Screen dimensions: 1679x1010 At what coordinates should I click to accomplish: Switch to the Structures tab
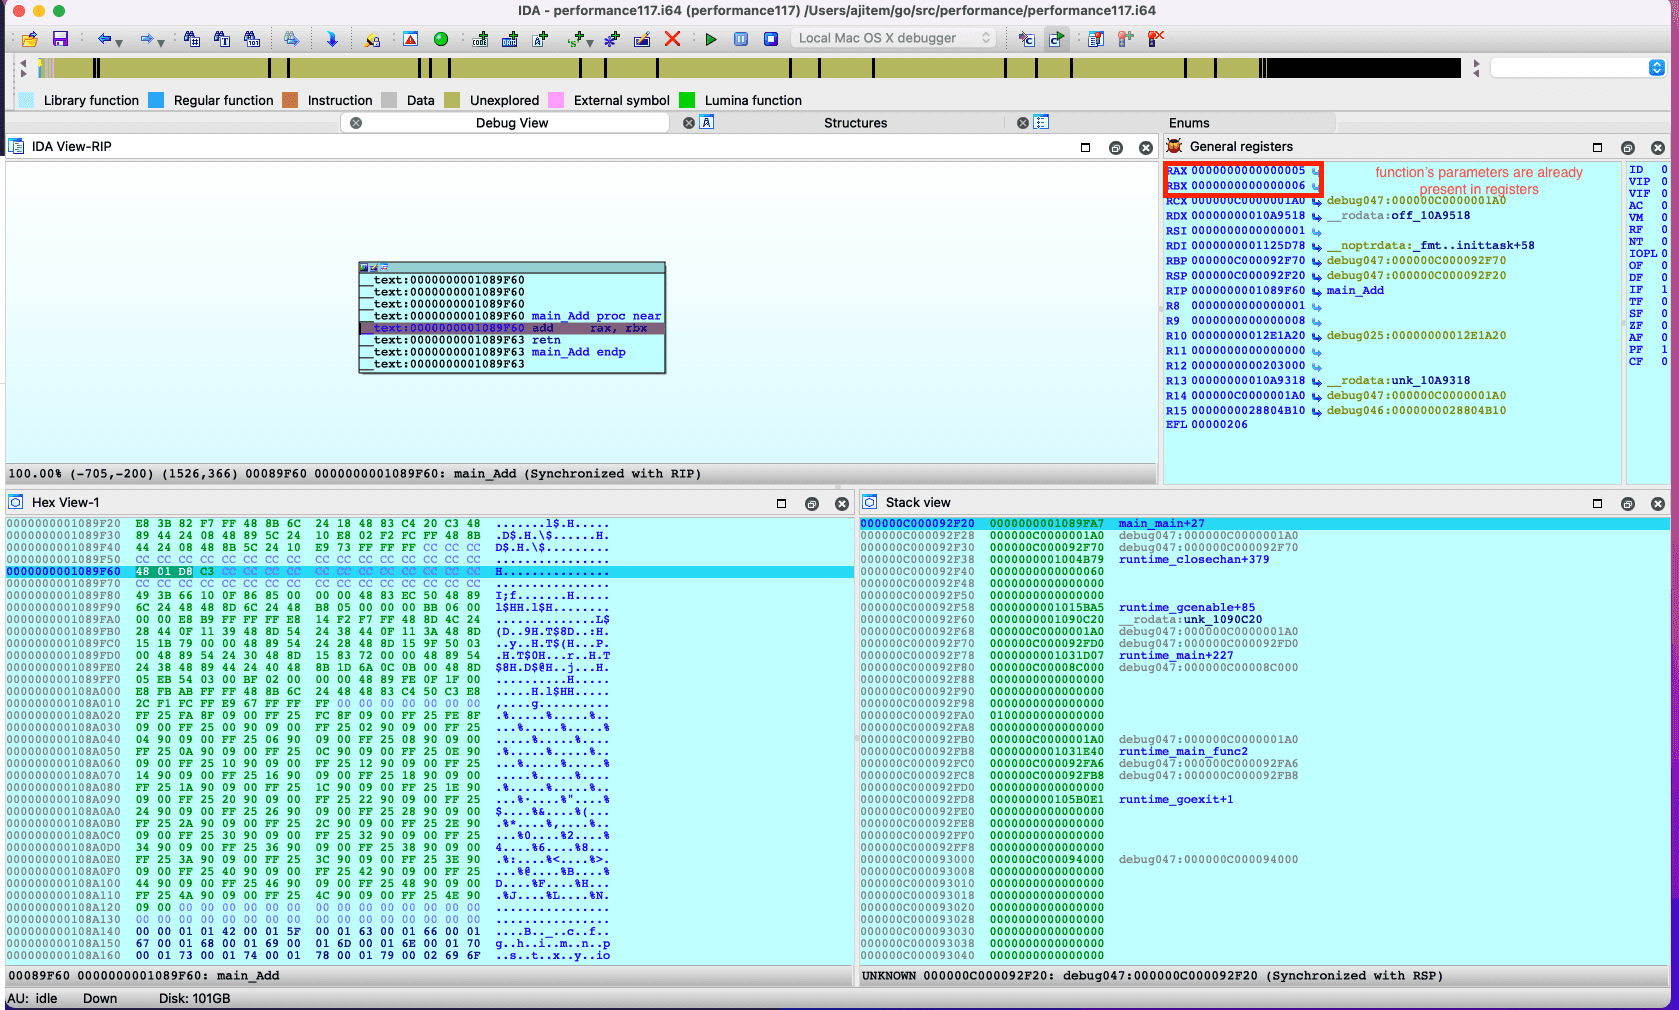point(855,123)
